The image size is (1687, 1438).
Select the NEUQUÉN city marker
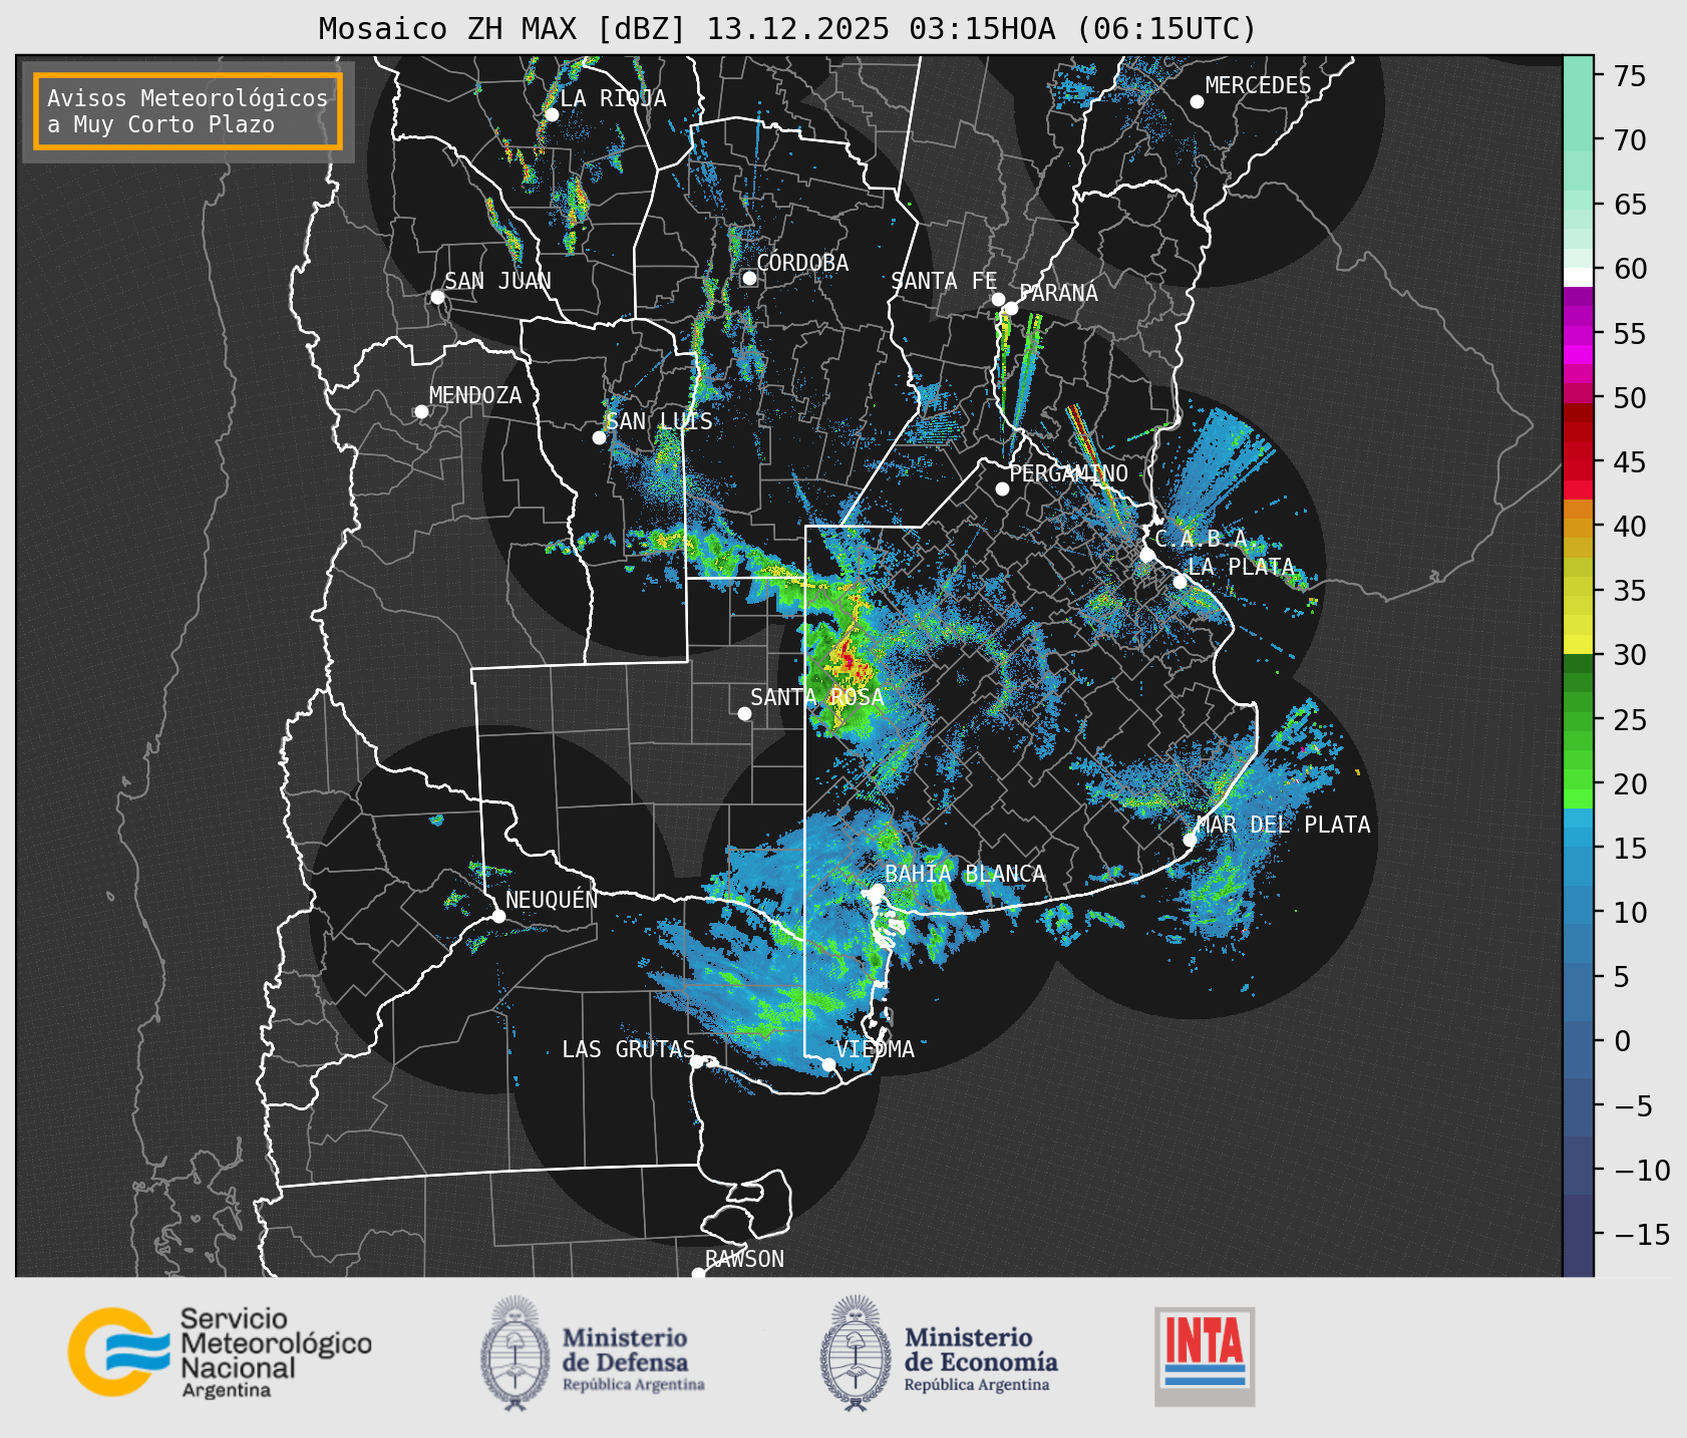coord(498,916)
